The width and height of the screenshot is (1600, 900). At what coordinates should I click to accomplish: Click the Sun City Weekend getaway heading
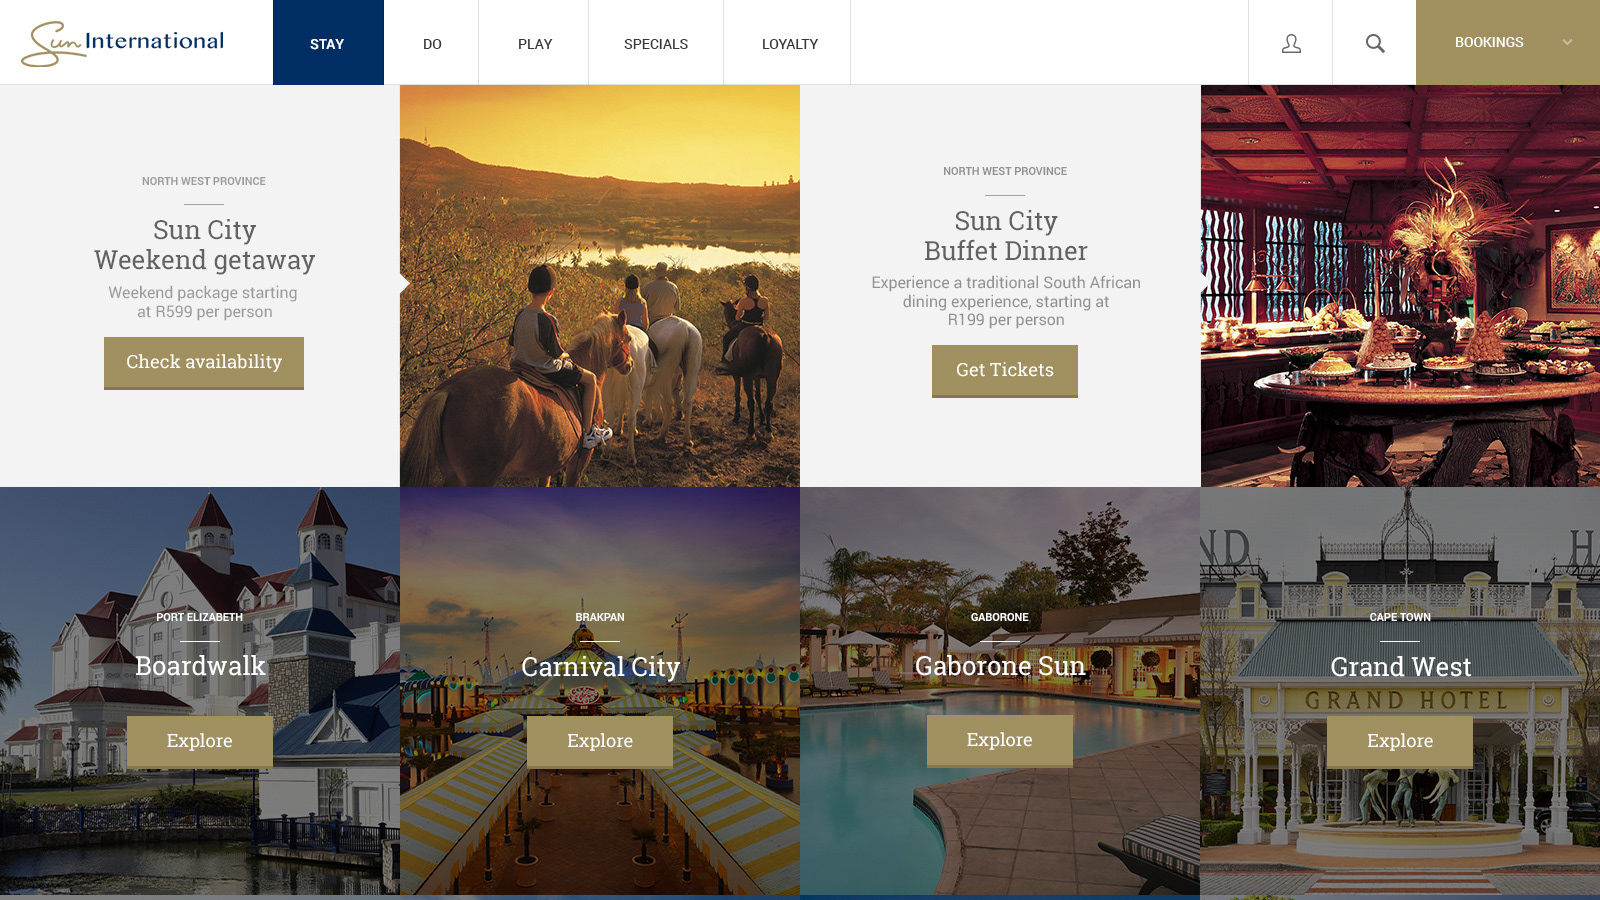pyautogui.click(x=204, y=245)
